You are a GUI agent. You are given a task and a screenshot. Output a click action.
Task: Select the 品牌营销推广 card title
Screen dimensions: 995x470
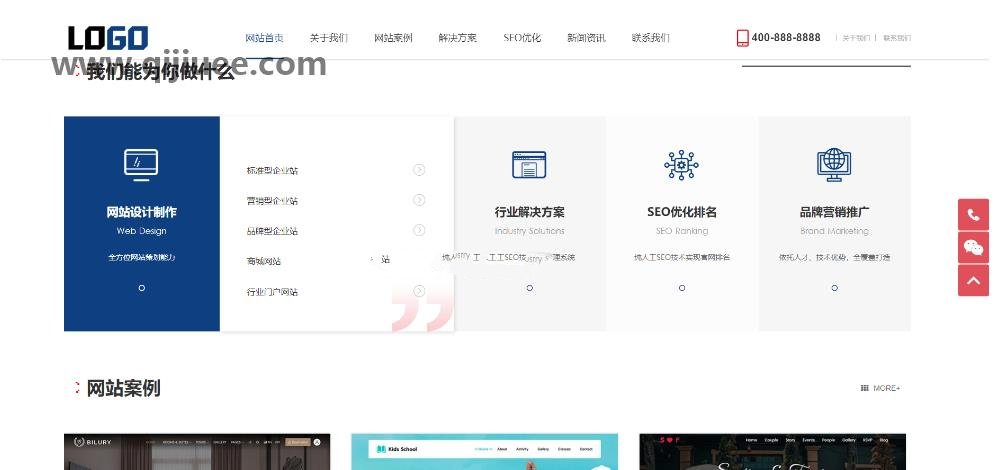(x=834, y=212)
